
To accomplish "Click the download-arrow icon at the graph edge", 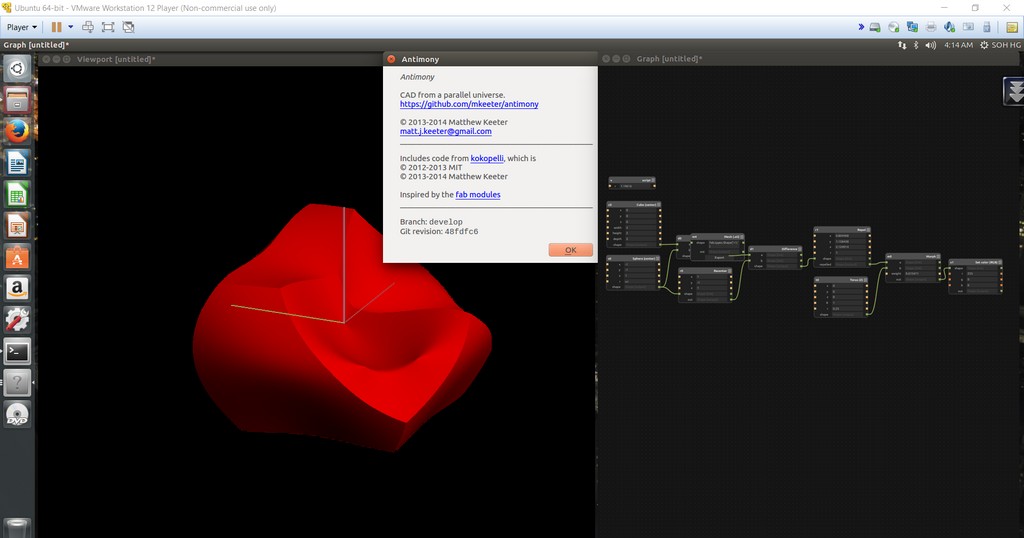I will click(x=1014, y=91).
